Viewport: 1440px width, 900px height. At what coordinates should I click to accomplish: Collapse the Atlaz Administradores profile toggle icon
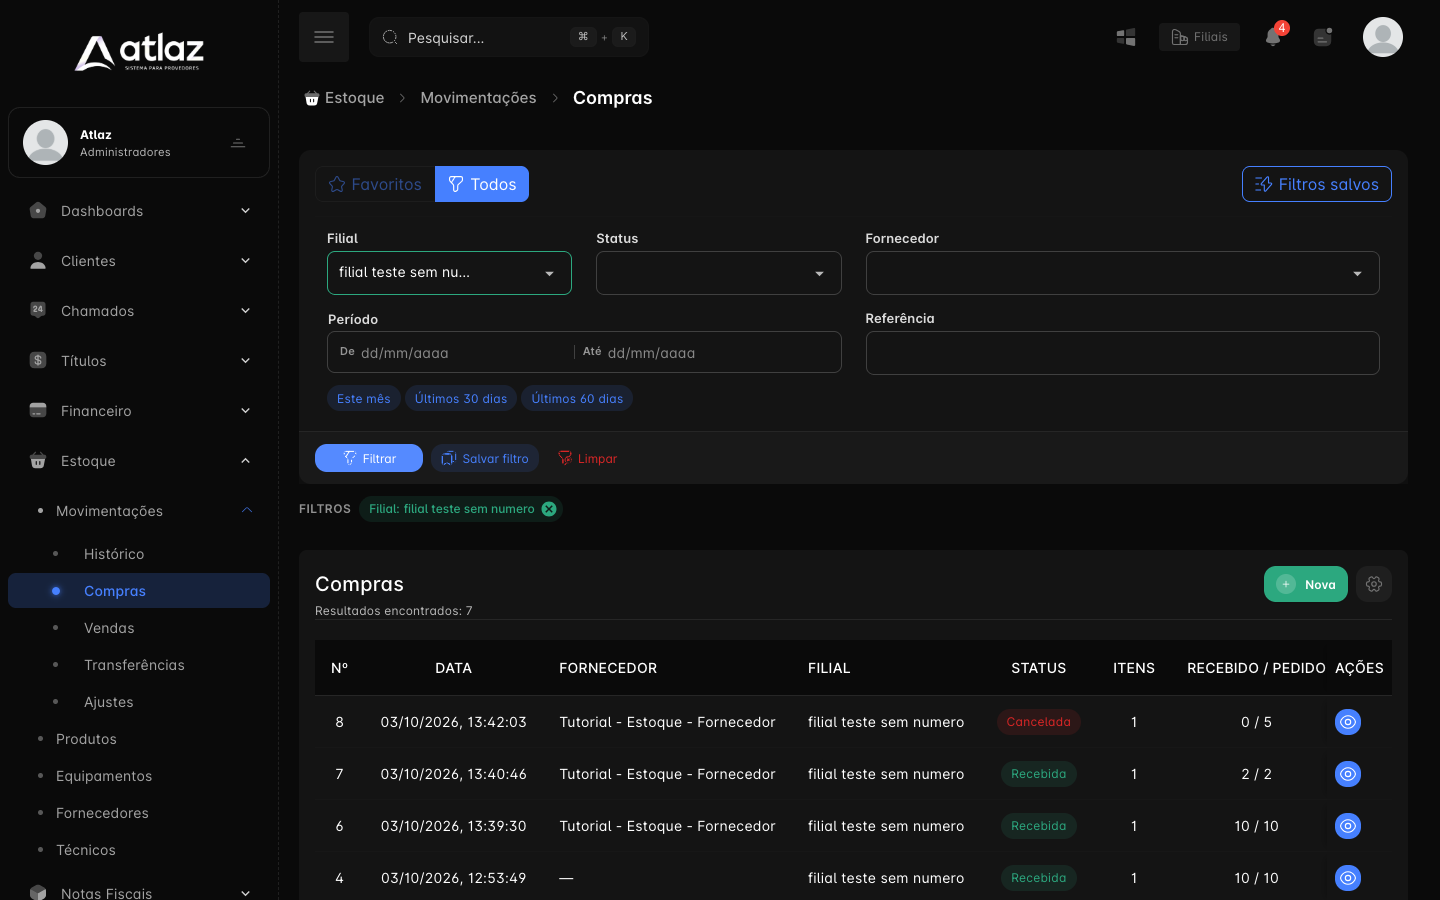point(238,143)
